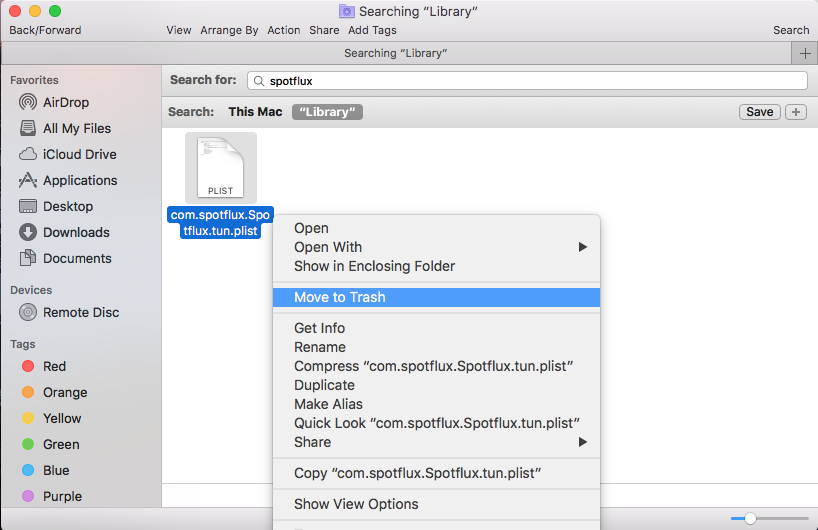The height and width of the screenshot is (530, 818).
Task: Open the Arrange By toolbar menu
Action: (x=229, y=30)
